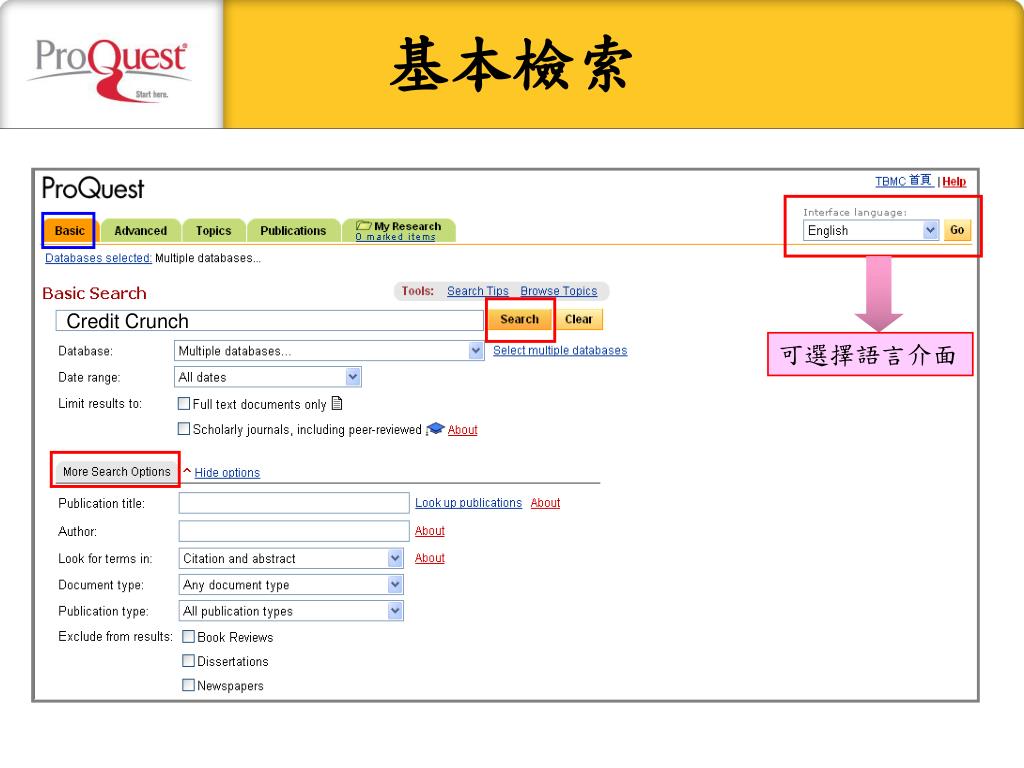The width and height of the screenshot is (1024, 768).
Task: Open the Interface language dropdown
Action: pyautogui.click(x=871, y=231)
